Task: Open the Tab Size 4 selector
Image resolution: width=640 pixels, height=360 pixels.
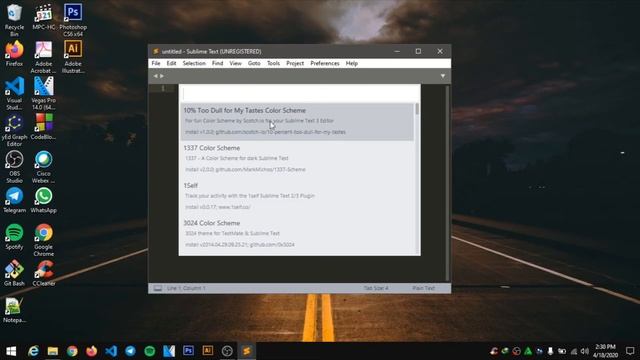Action: [x=376, y=288]
